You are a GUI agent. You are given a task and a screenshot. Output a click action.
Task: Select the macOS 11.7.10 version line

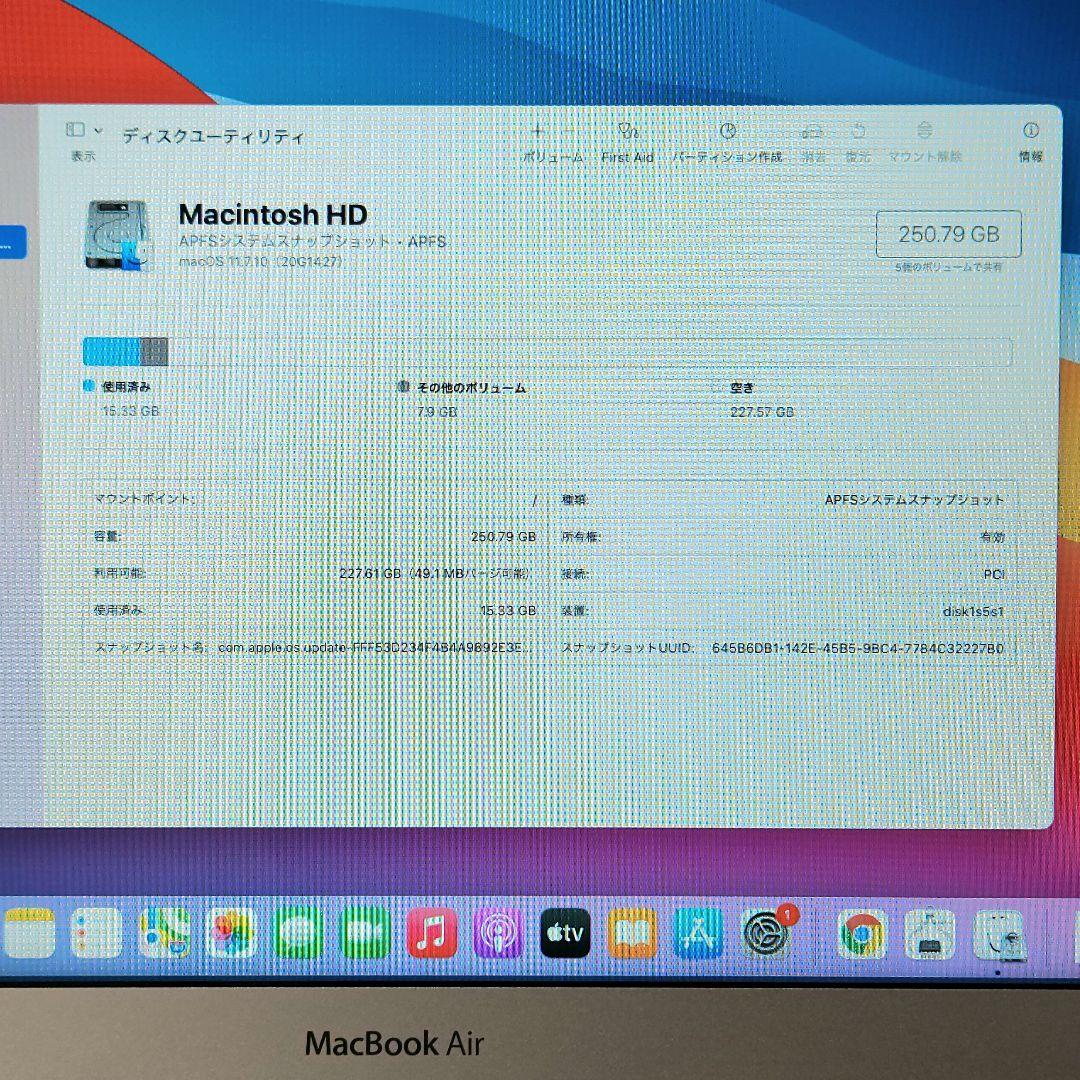260,262
